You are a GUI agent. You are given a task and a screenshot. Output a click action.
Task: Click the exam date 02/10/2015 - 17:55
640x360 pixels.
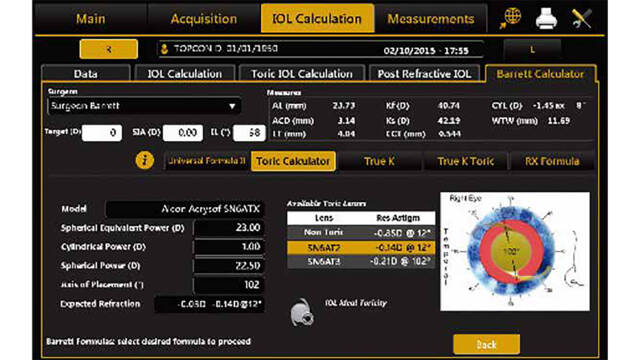click(426, 51)
